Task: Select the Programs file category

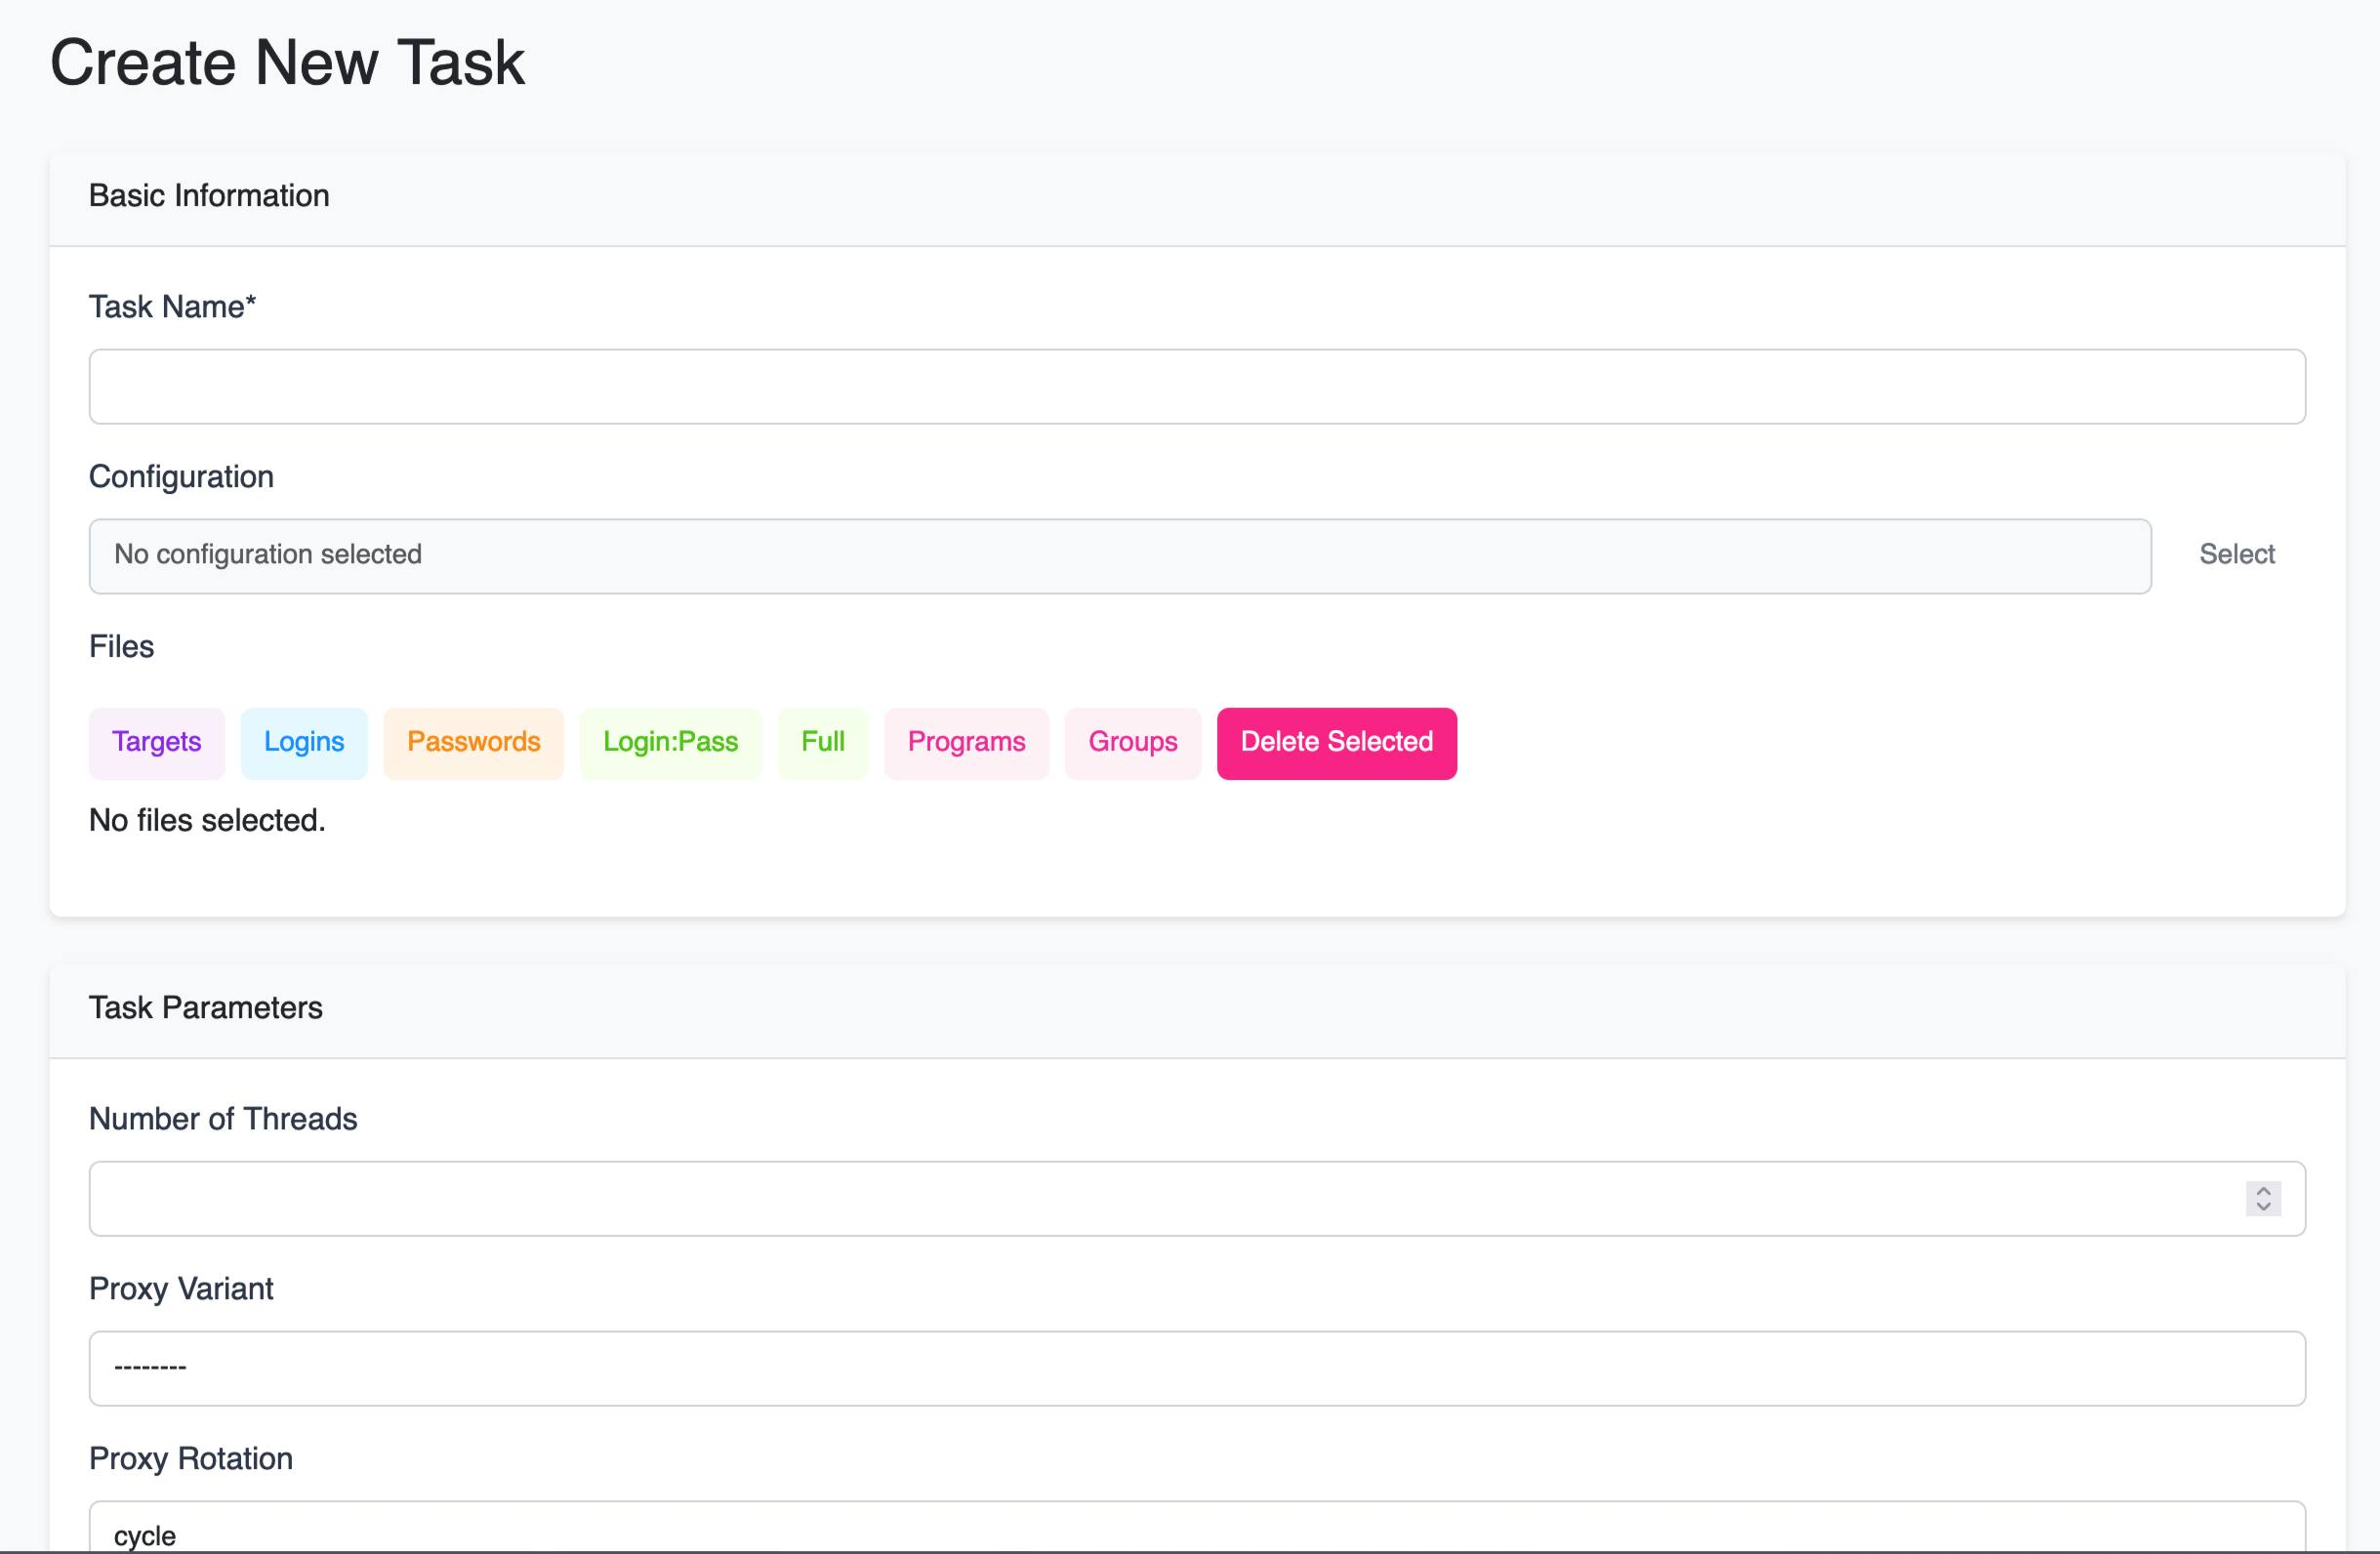Action: click(967, 743)
